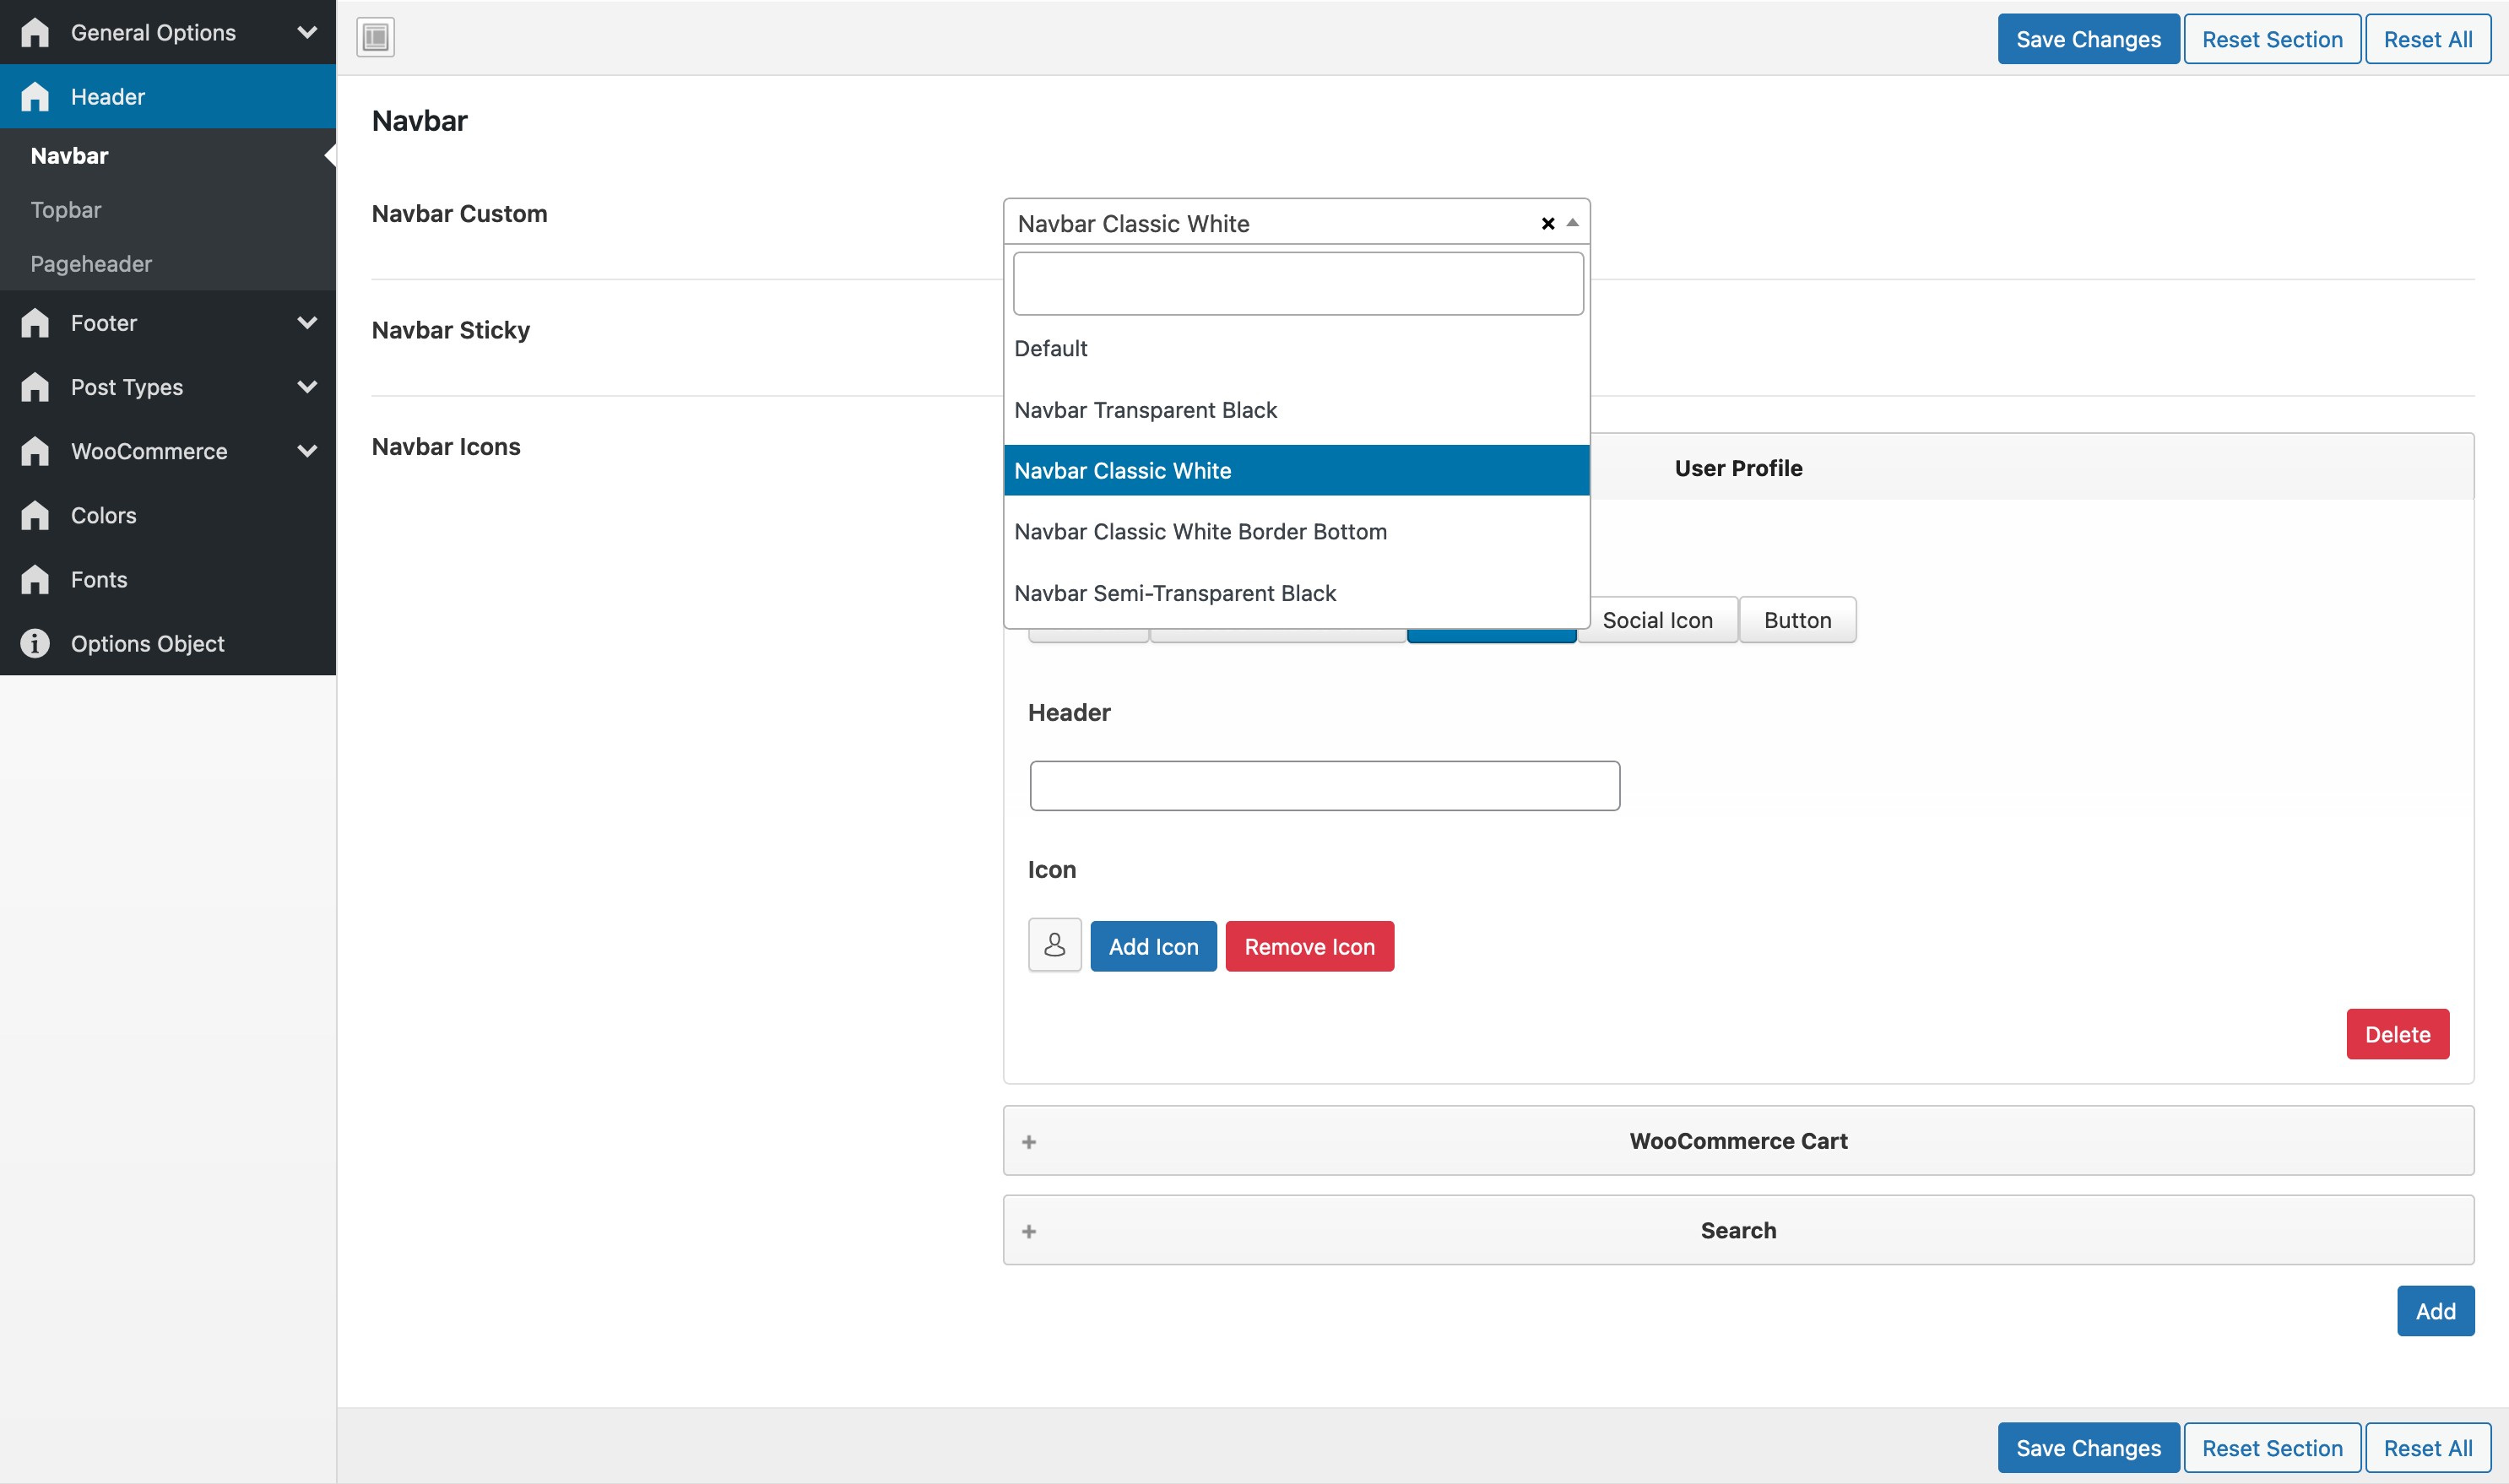Open the Colors section
The height and width of the screenshot is (1484, 2509).
[x=168, y=514]
